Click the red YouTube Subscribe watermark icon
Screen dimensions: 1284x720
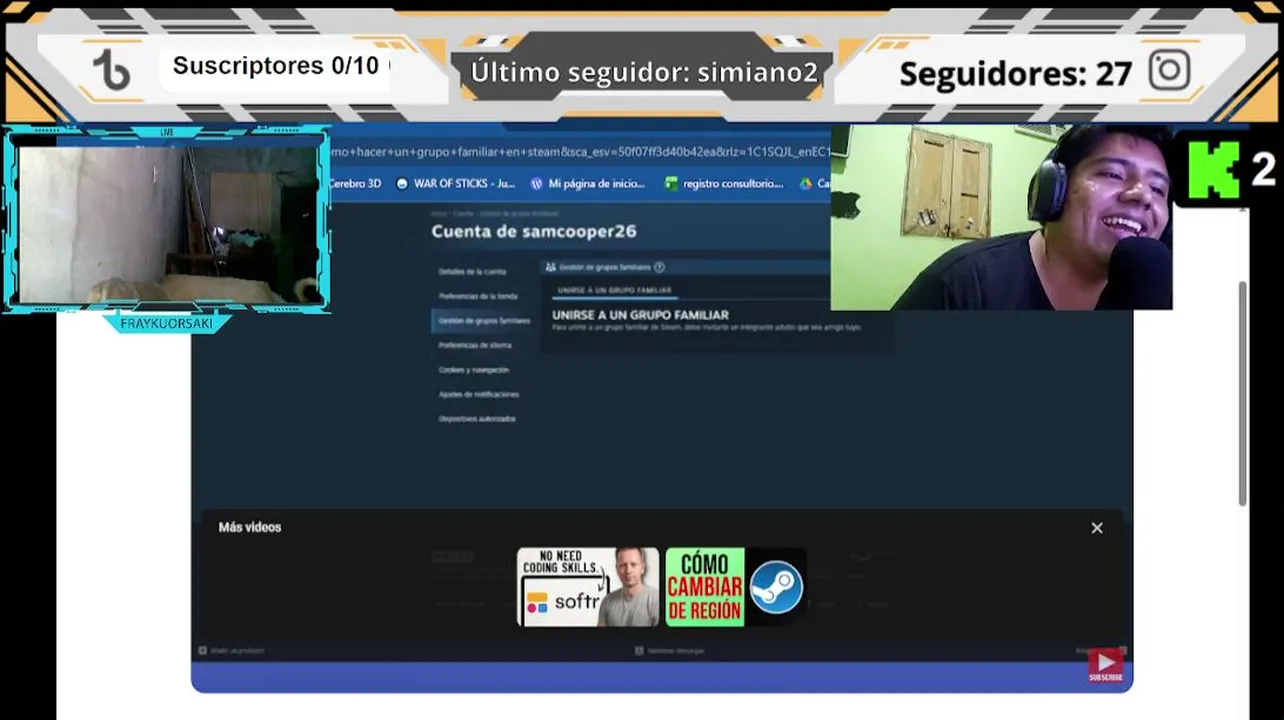(x=1105, y=665)
